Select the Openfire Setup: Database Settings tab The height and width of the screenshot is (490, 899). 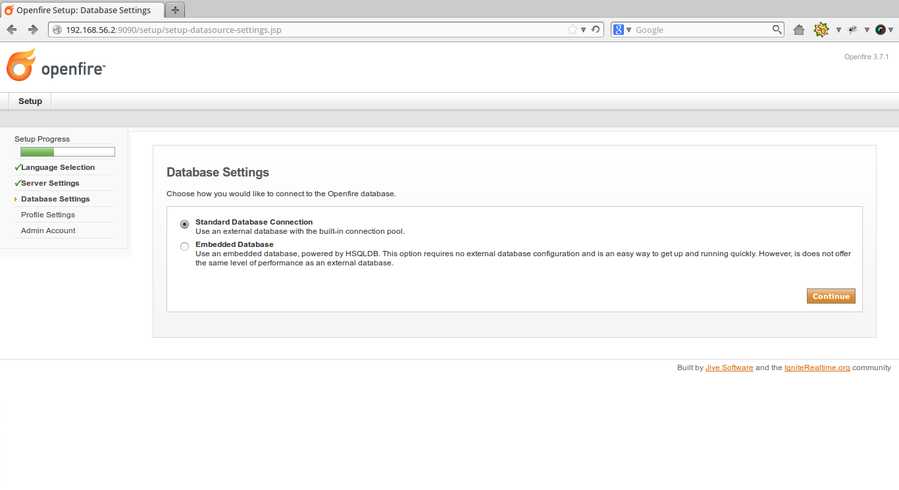coord(82,10)
